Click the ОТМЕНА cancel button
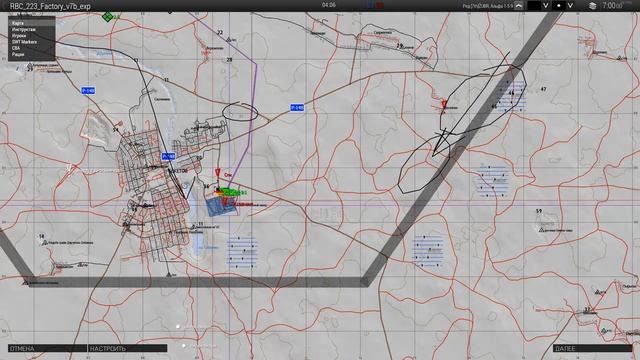Viewport: 640px width, 360px height. [47, 348]
